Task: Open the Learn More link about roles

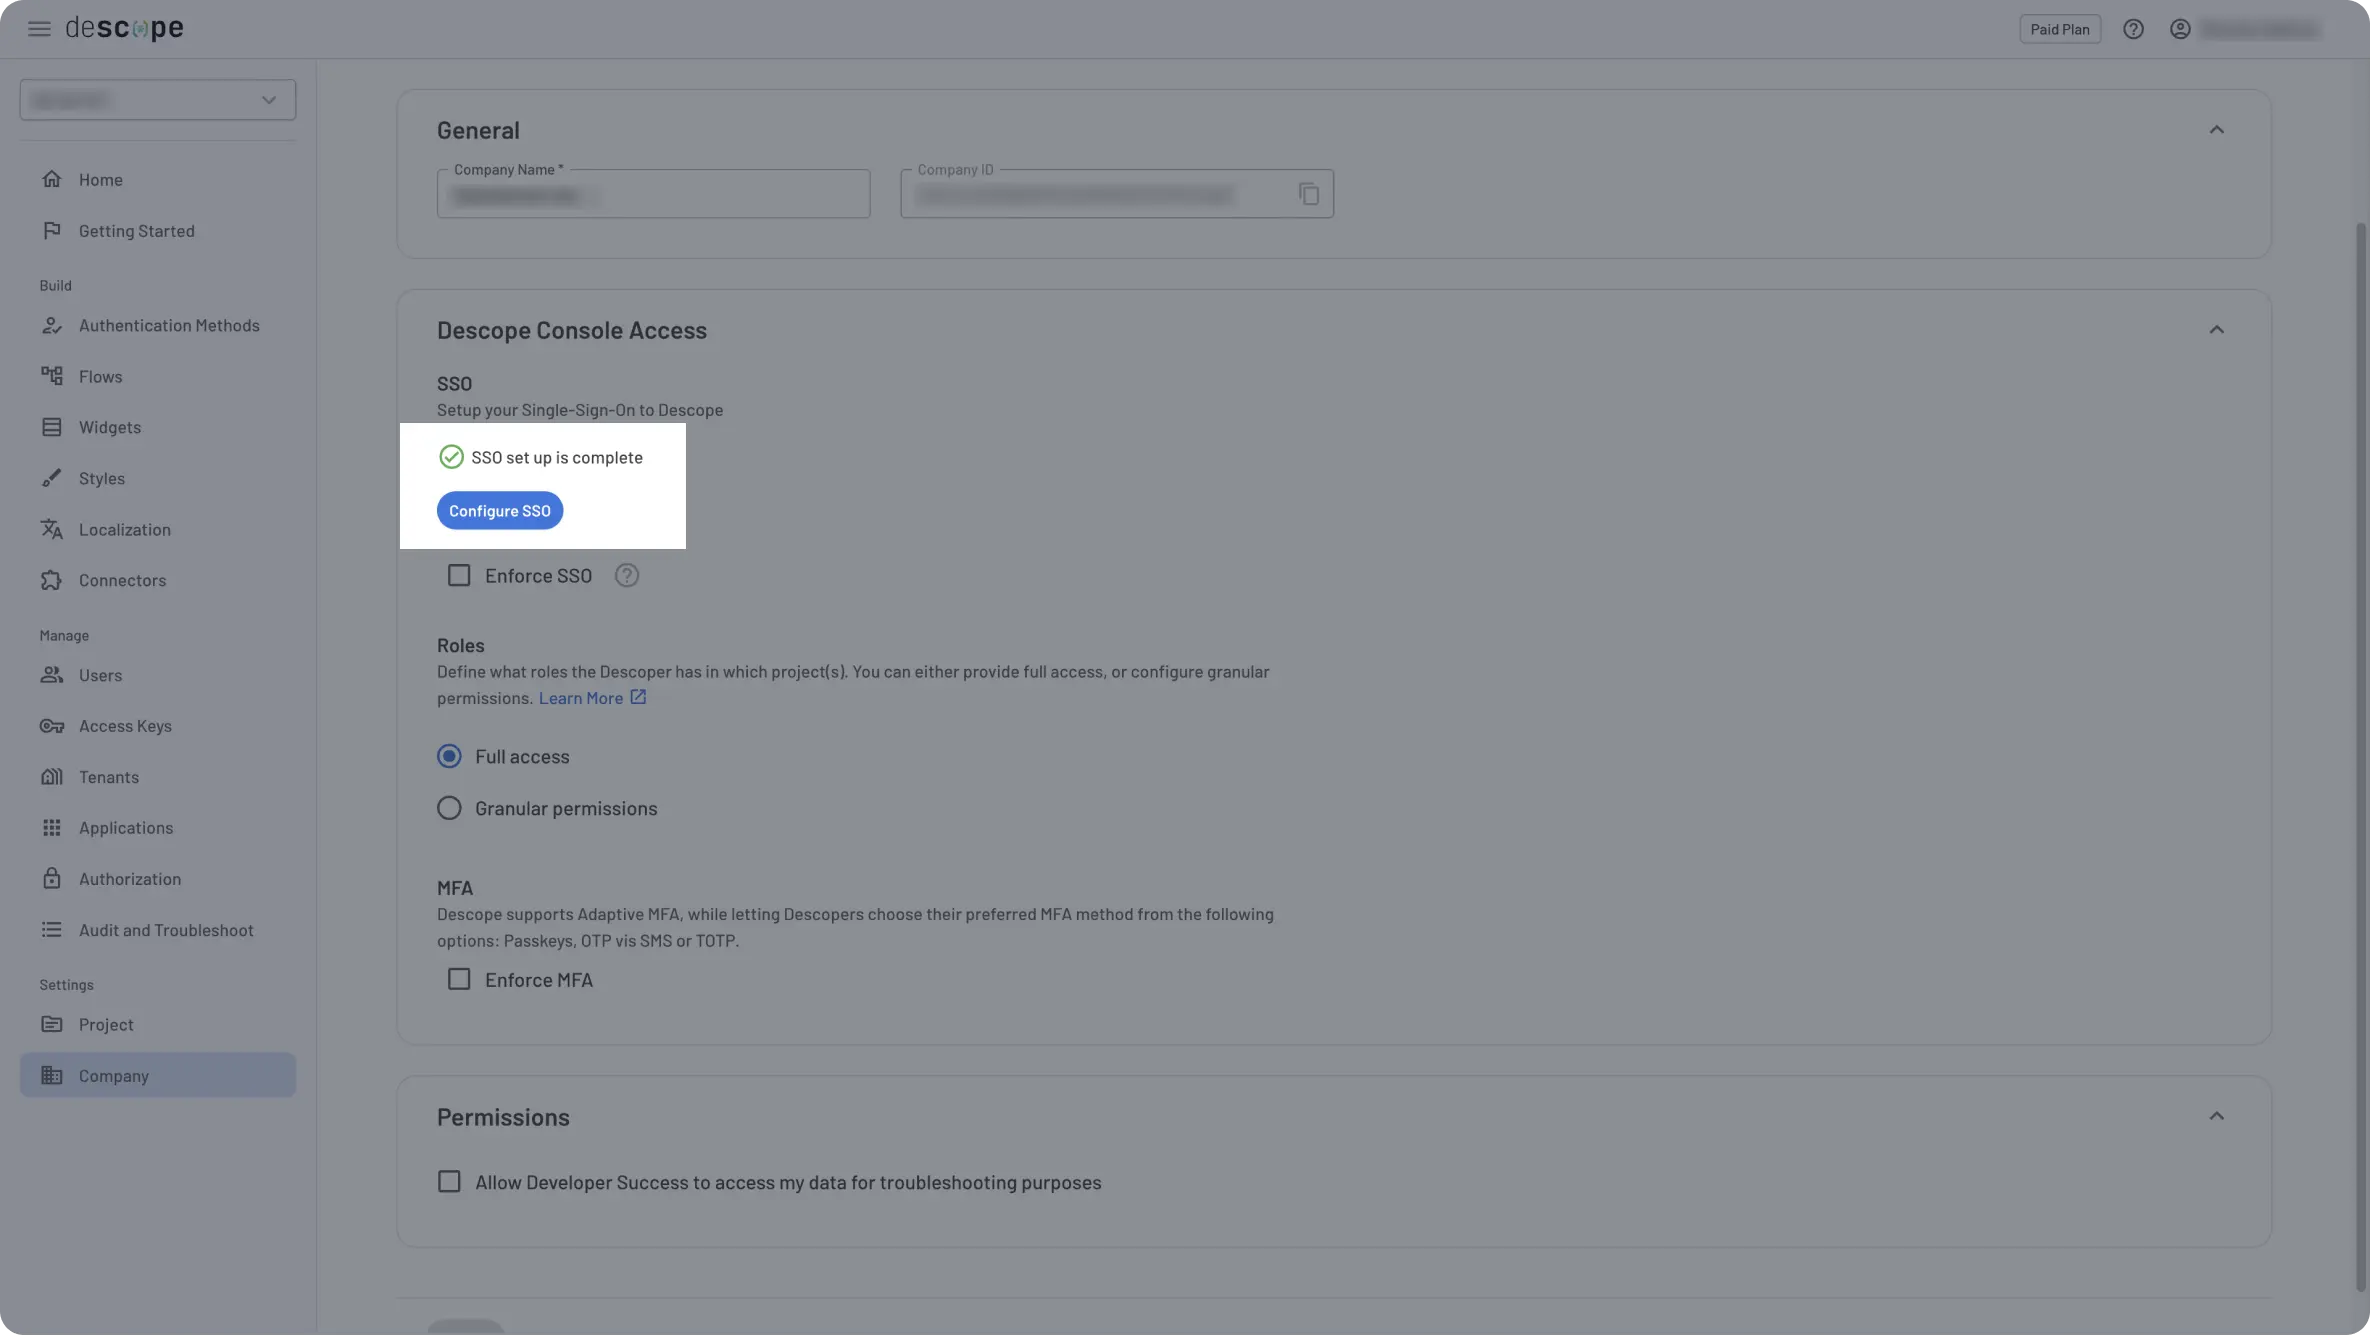Action: tap(582, 697)
